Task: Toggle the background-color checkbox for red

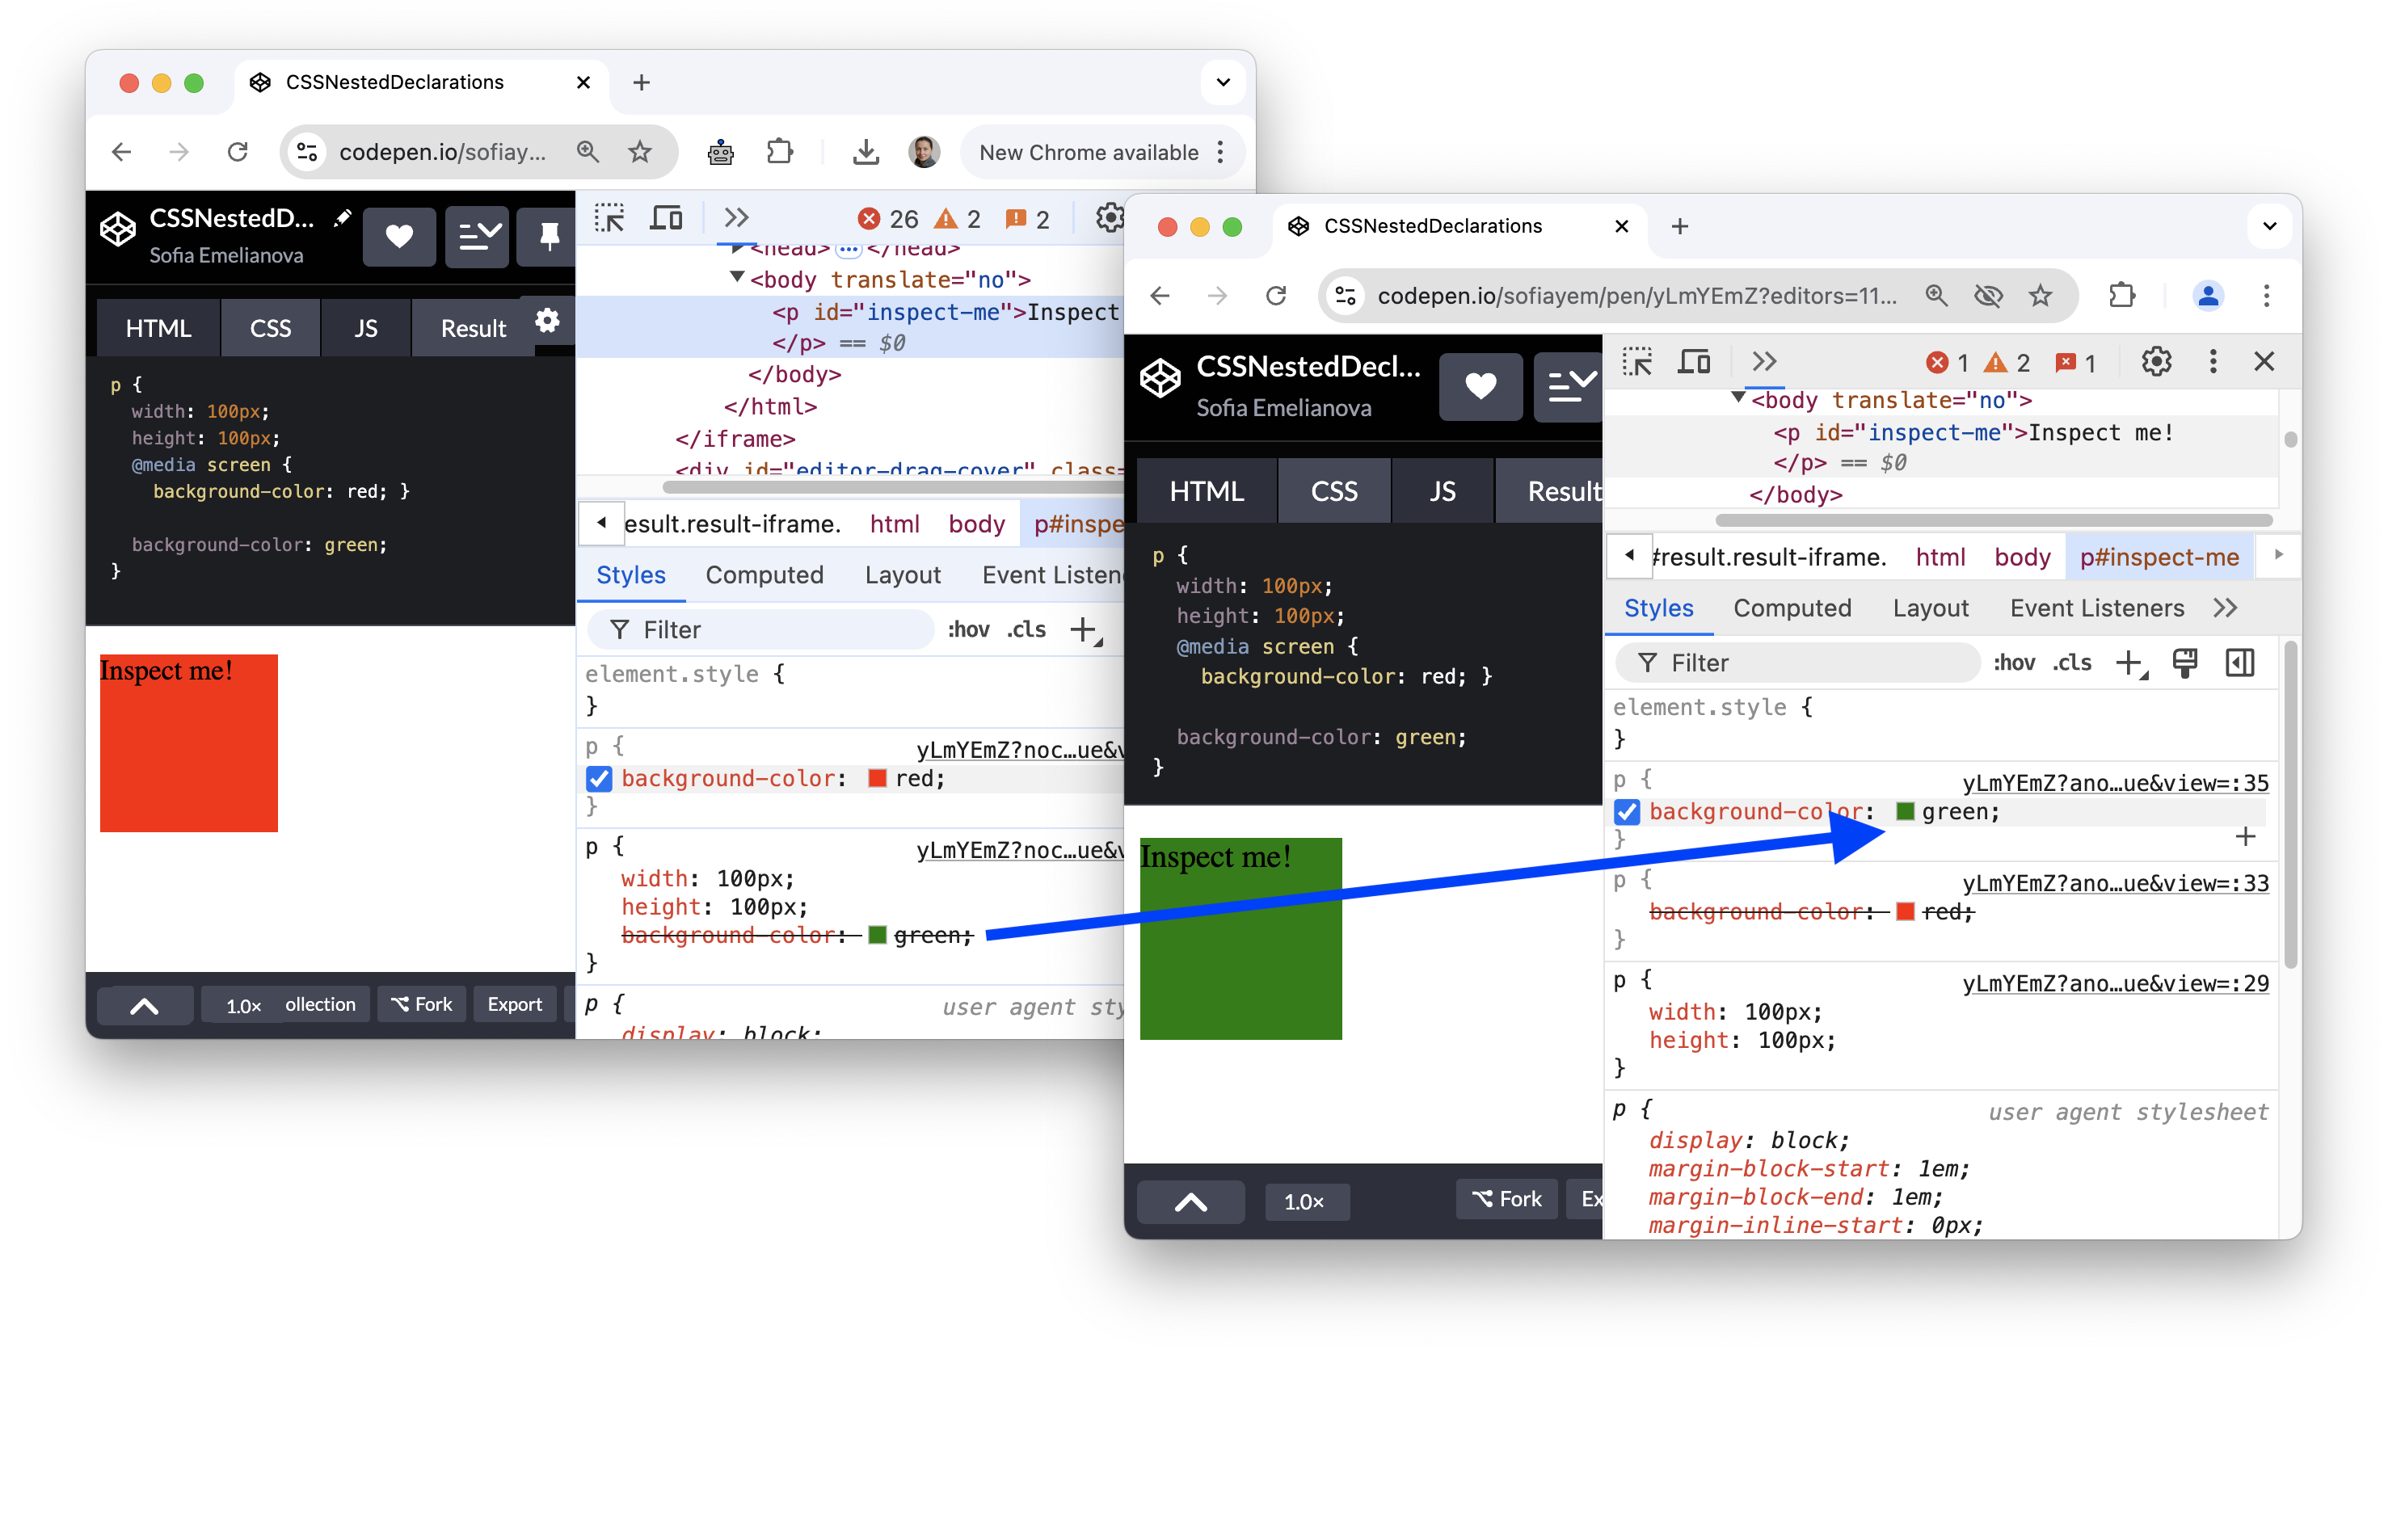Action: [x=603, y=779]
